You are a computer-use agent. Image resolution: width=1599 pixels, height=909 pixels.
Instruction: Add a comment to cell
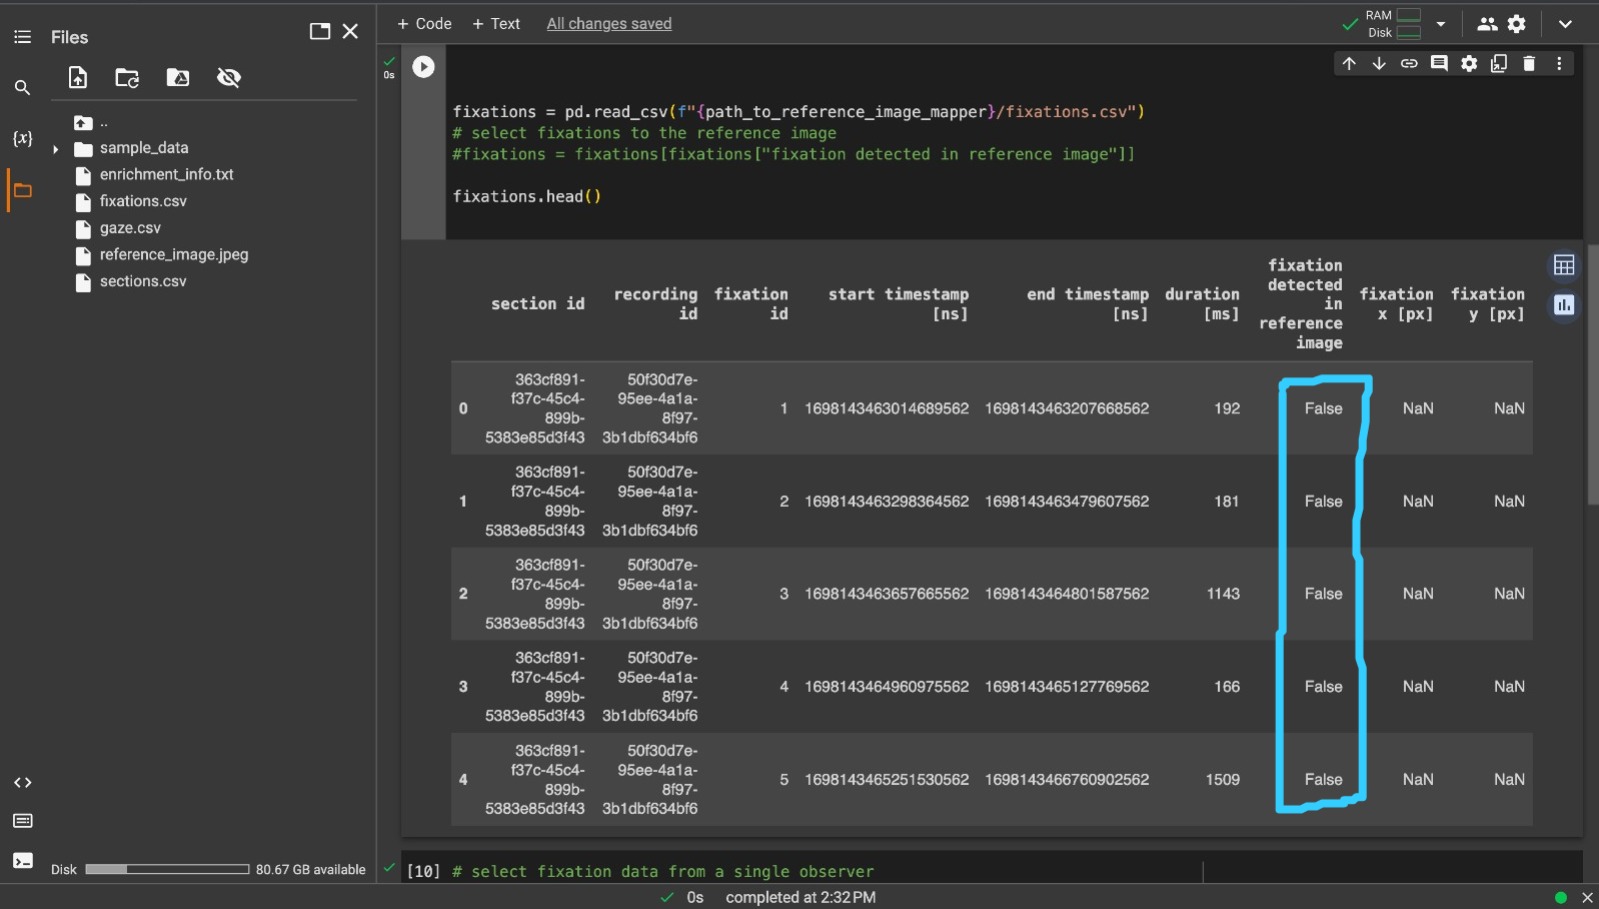tap(1439, 64)
